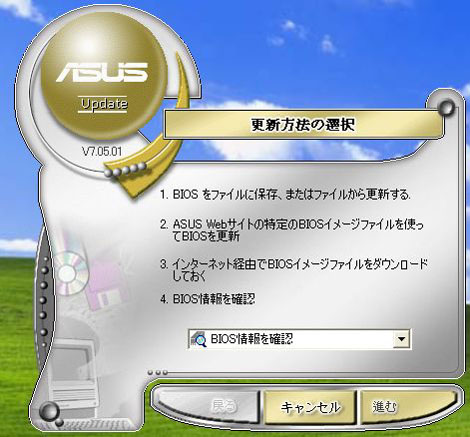Screen dimensions: 470x437
Task: Click the row of five pearls under the logo
Action: (x=125, y=169)
